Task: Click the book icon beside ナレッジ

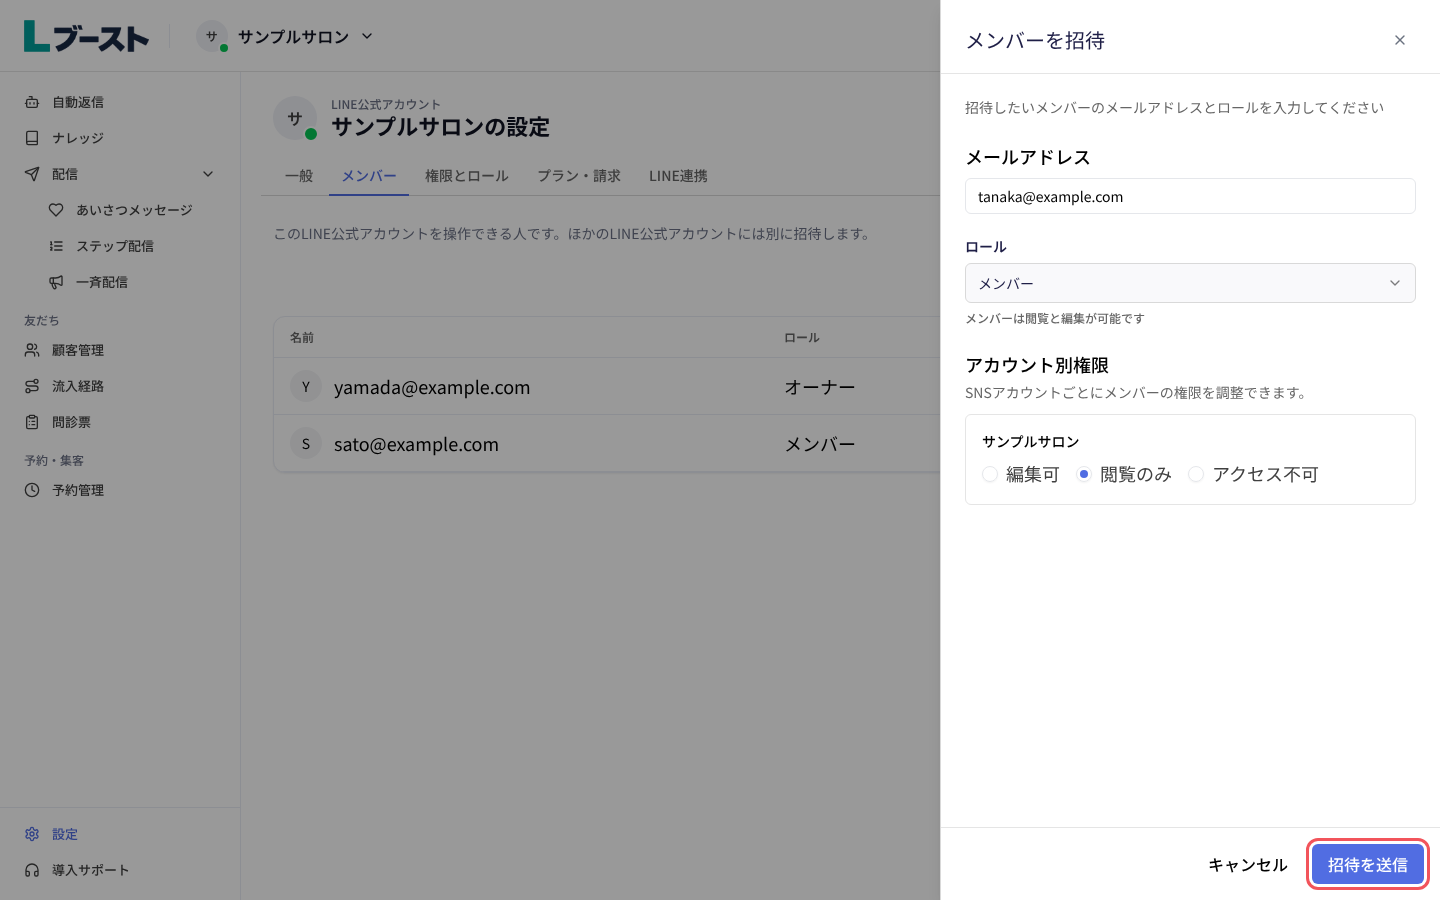Action: click(x=32, y=138)
